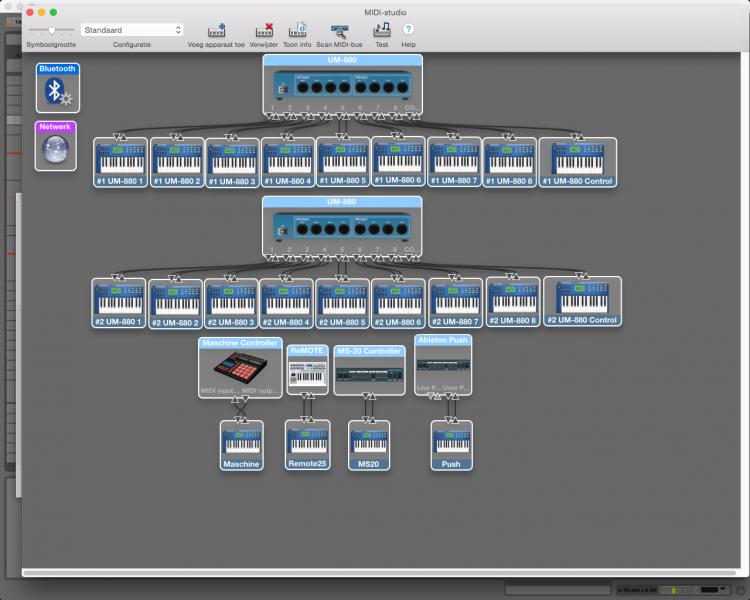750x600 pixels.
Task: Select the second UM-880 interface device
Action: [342, 227]
